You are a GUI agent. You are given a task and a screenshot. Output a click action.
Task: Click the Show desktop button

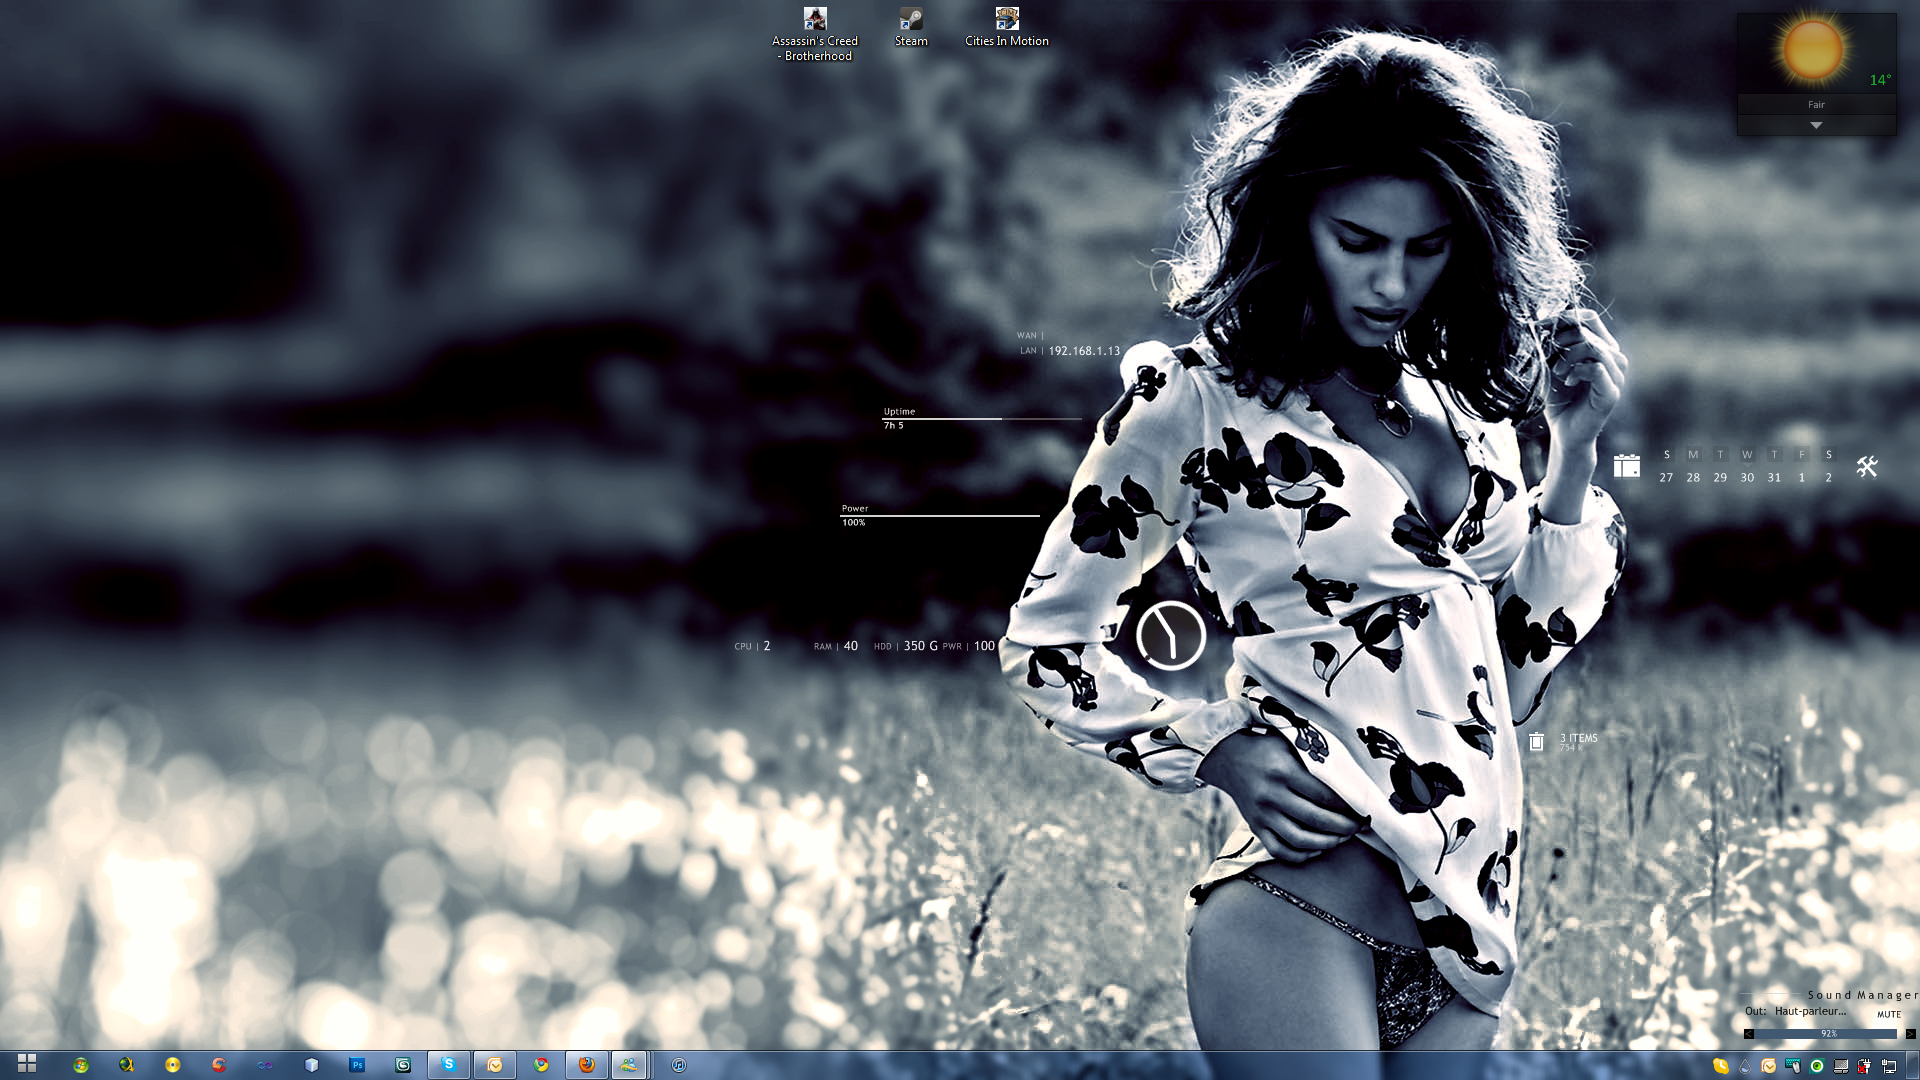[x=1912, y=1065]
